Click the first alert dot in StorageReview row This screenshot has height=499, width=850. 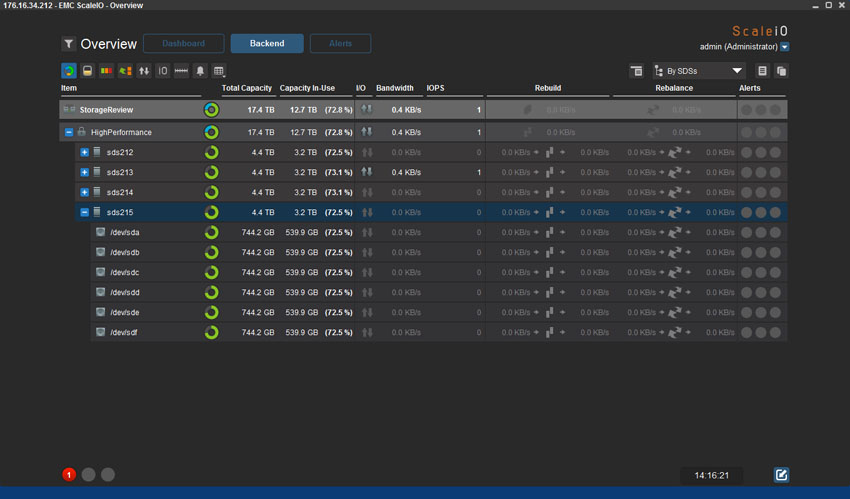[x=746, y=110]
